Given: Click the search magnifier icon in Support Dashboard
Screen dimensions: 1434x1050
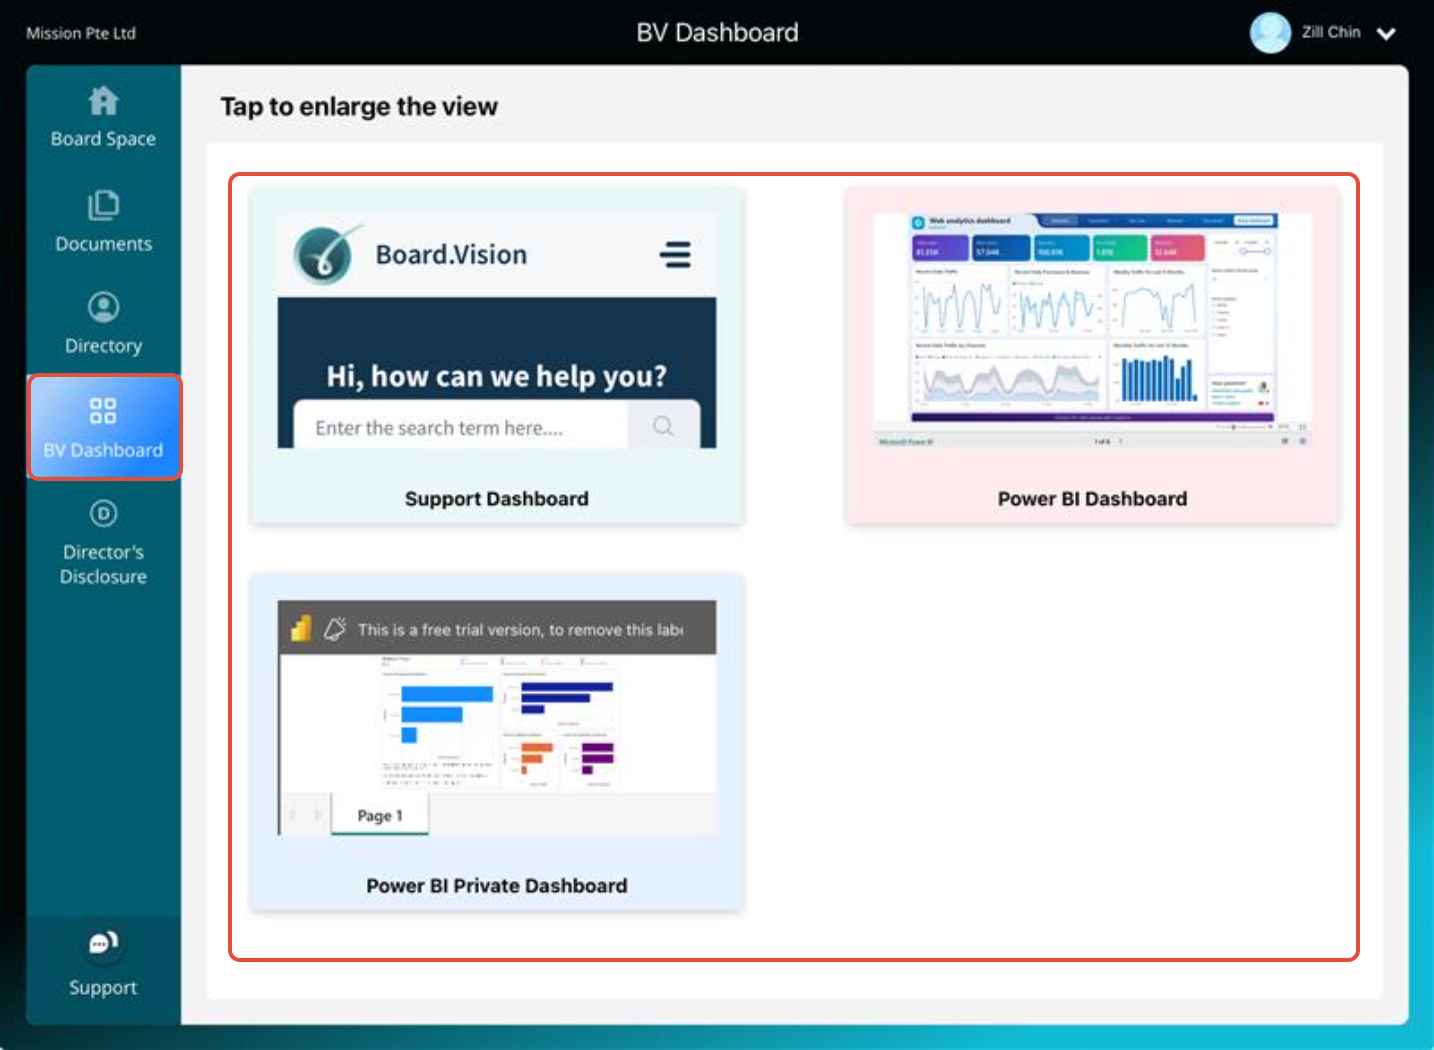Looking at the screenshot, I should coord(663,426).
